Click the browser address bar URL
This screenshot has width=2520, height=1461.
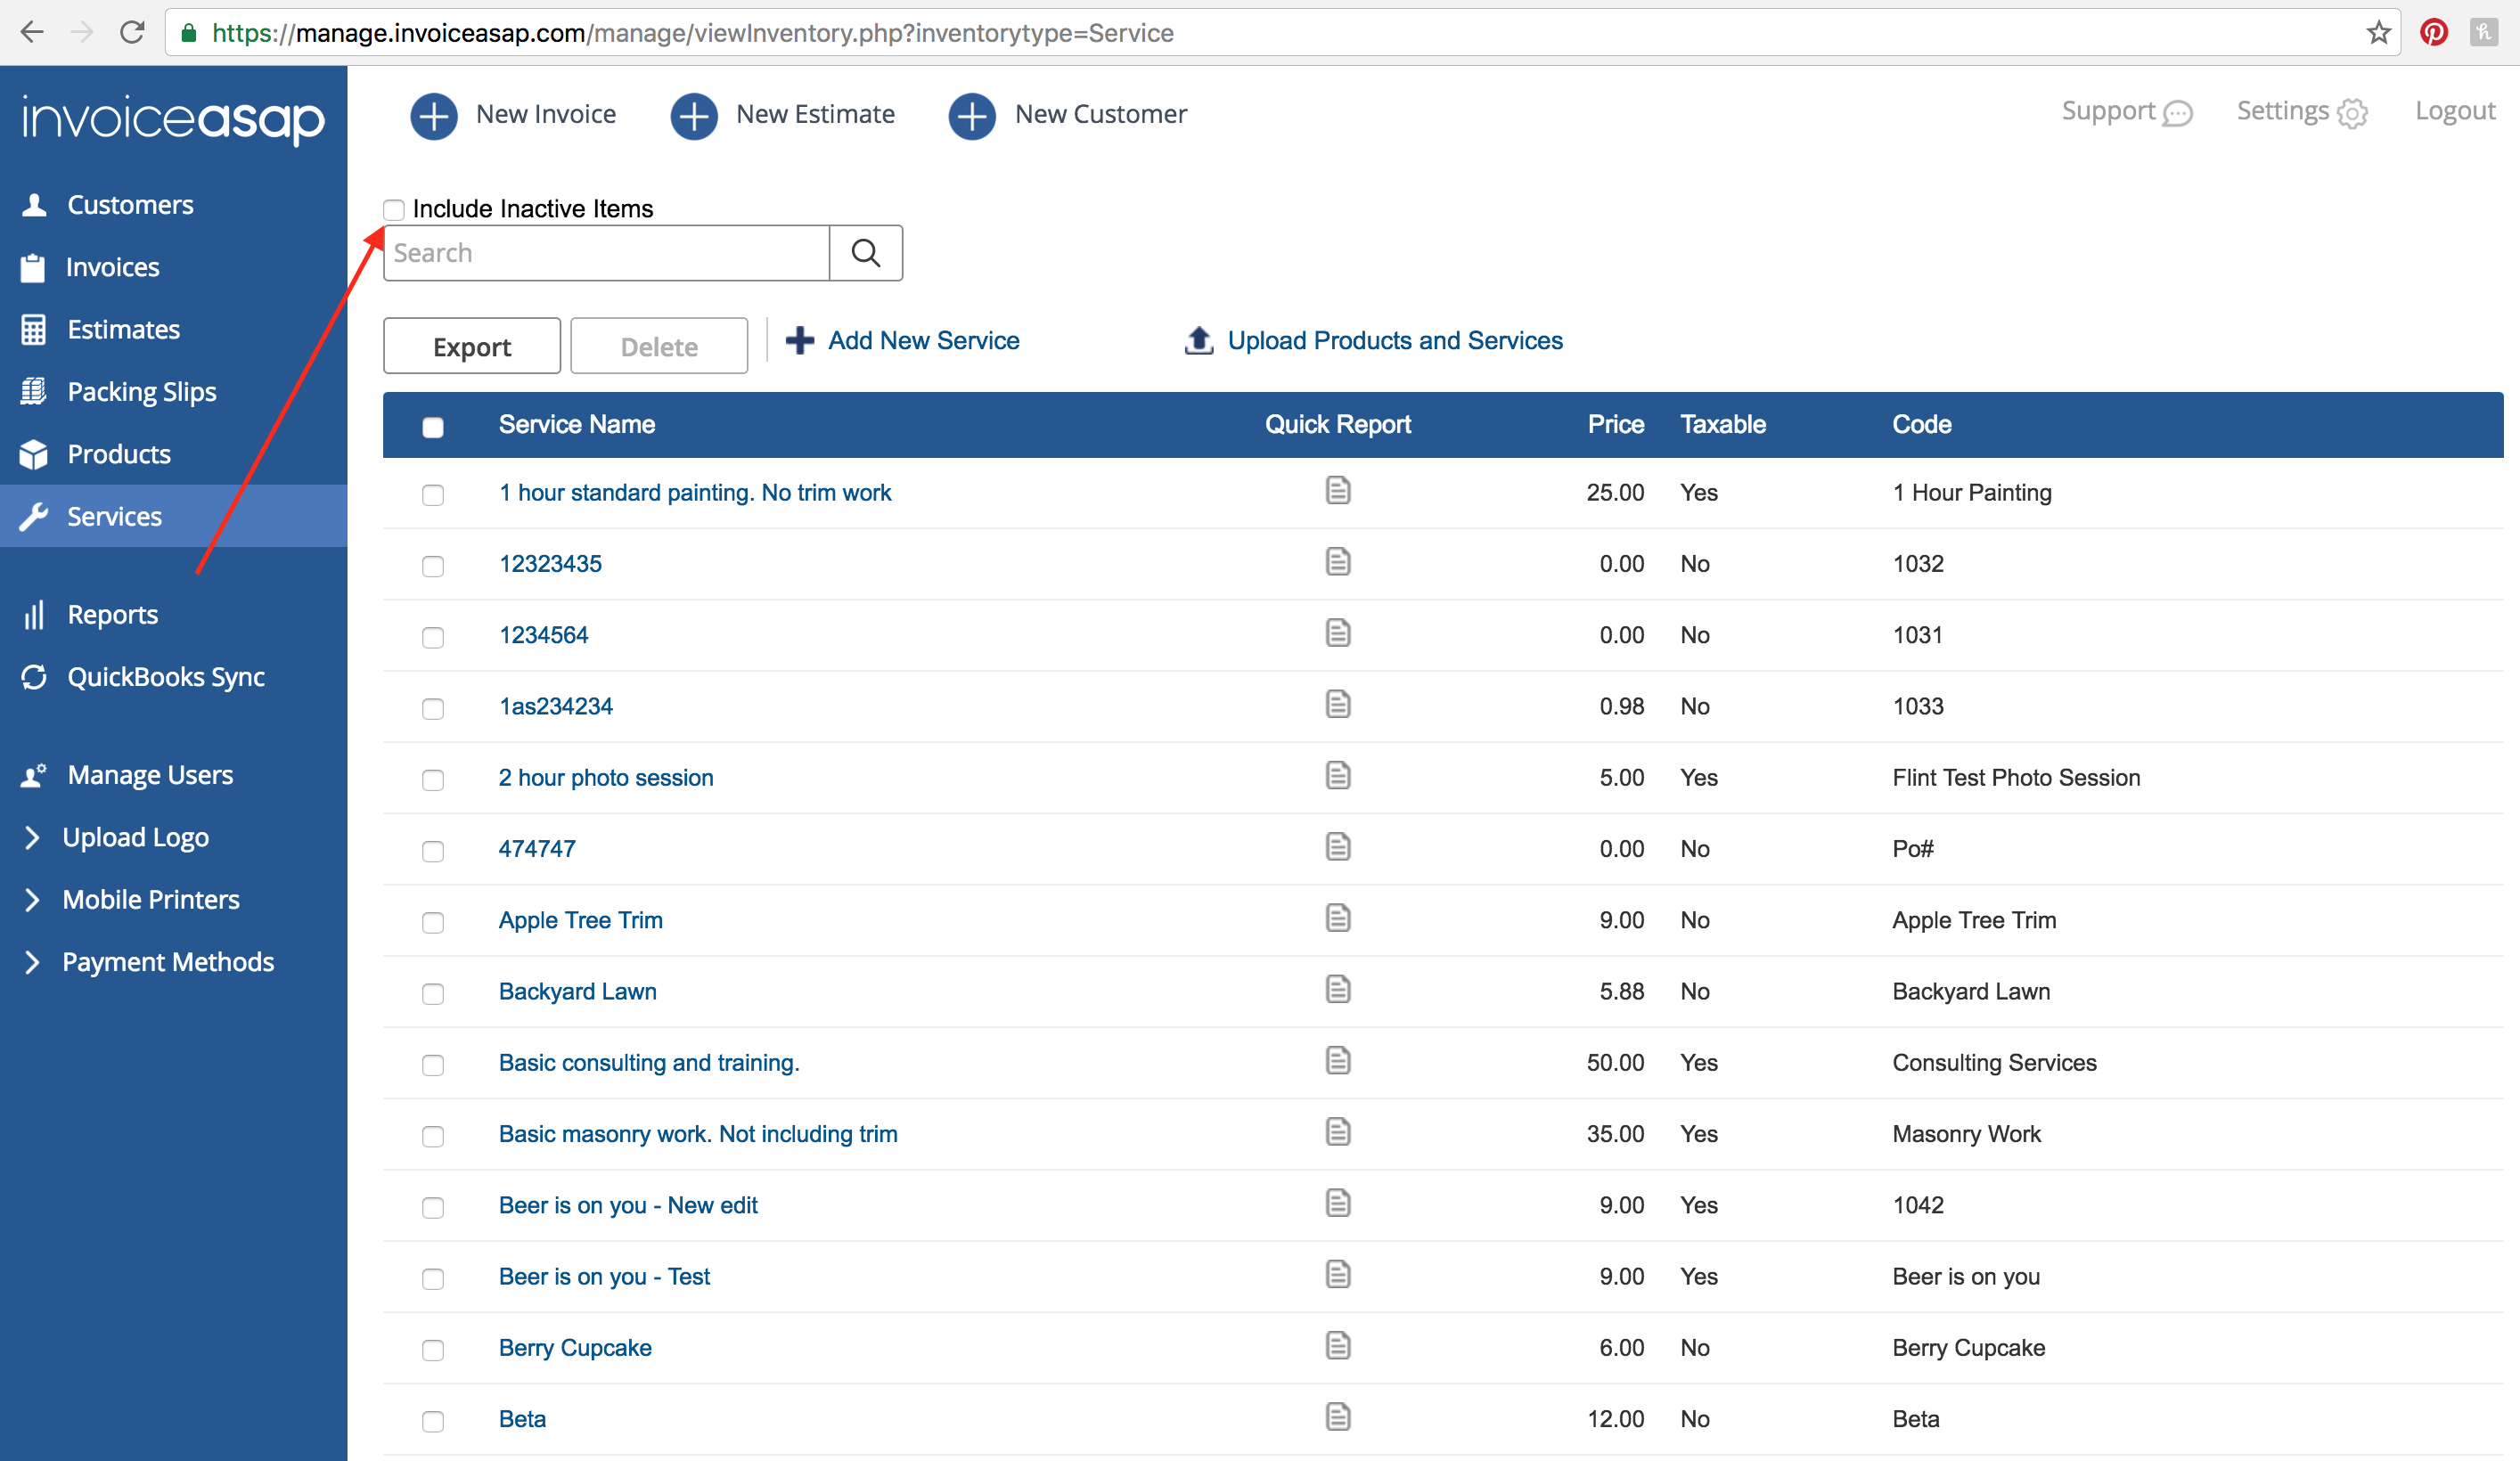[x=692, y=32]
